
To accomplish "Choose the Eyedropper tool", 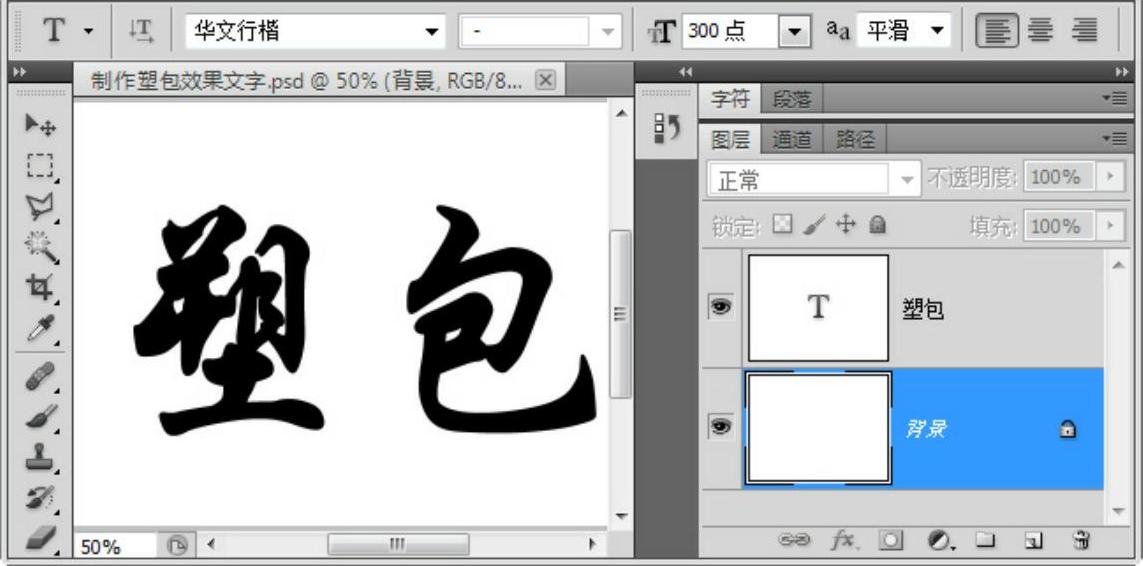I will [x=40, y=326].
